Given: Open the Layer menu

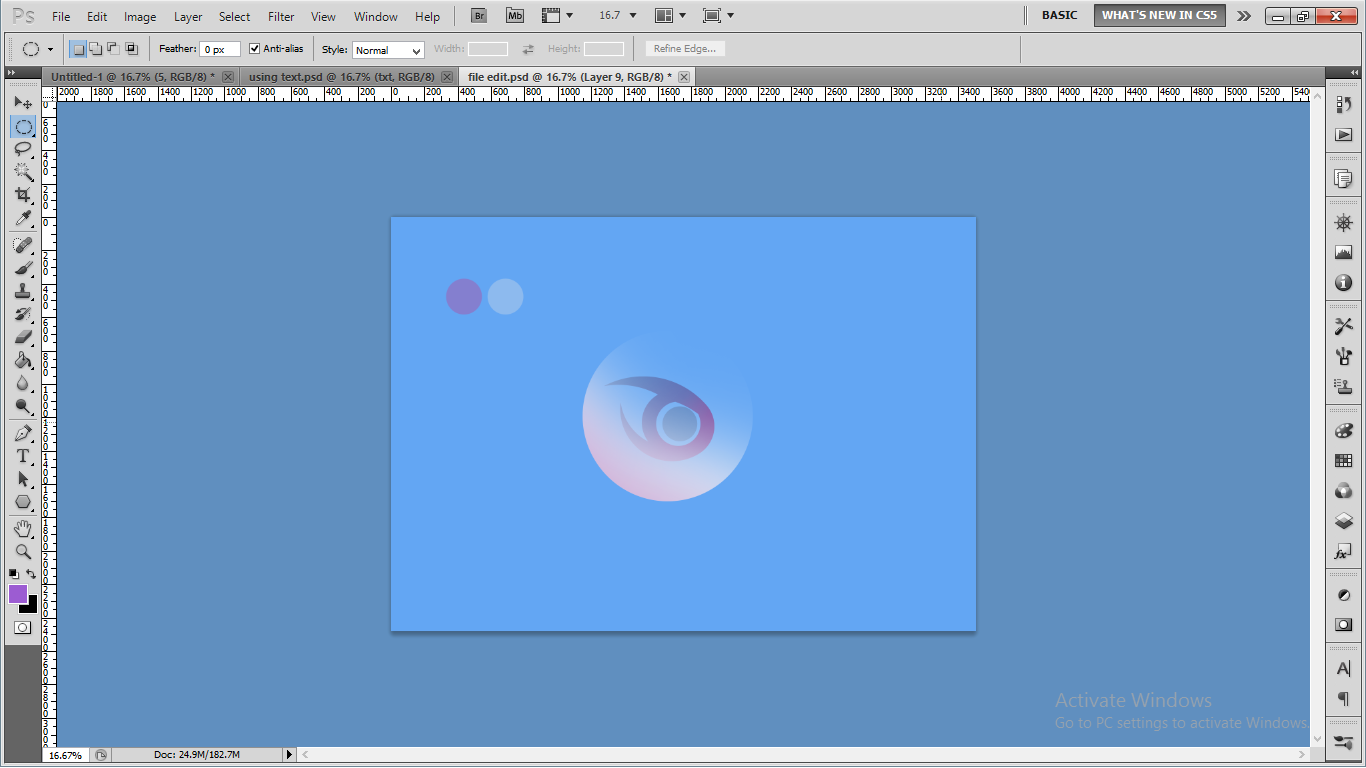Looking at the screenshot, I should (x=188, y=17).
